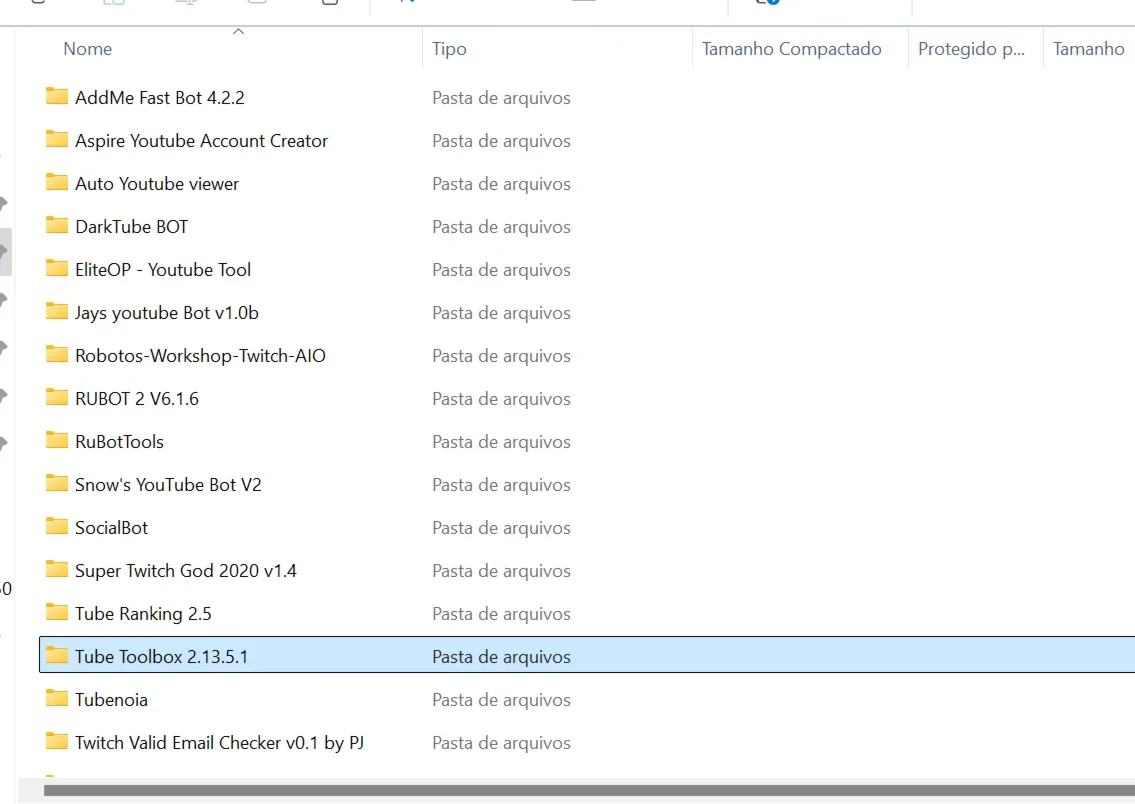Click folder icon next to Jays youtube Bot v1.0b

click(x=56, y=311)
